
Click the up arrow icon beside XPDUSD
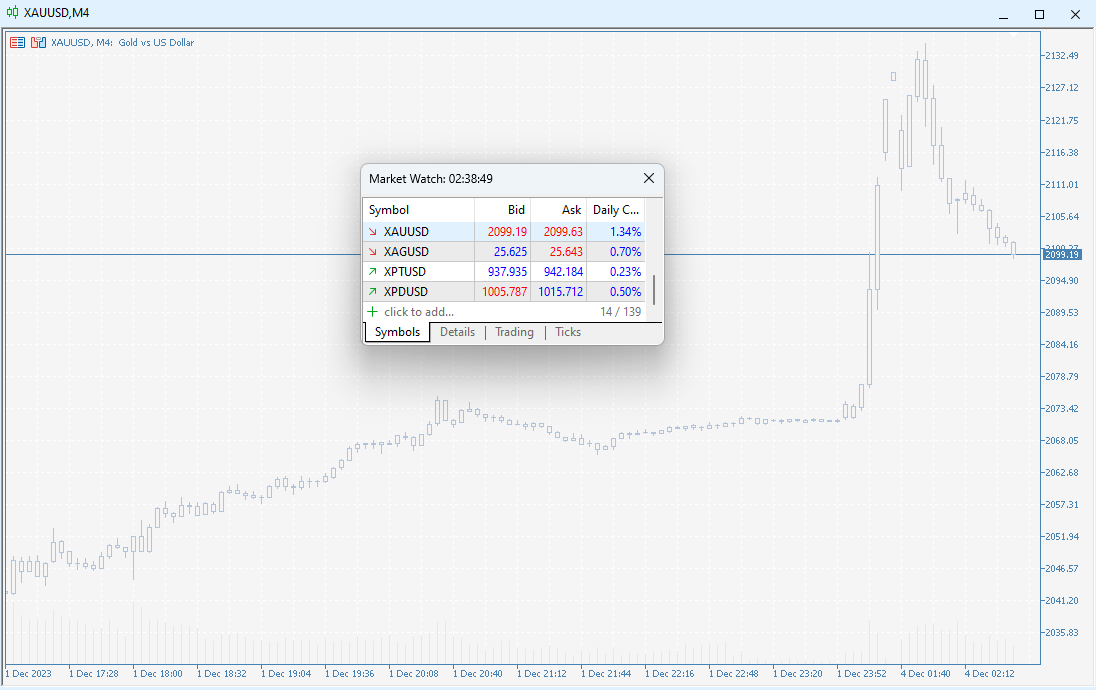tap(373, 292)
